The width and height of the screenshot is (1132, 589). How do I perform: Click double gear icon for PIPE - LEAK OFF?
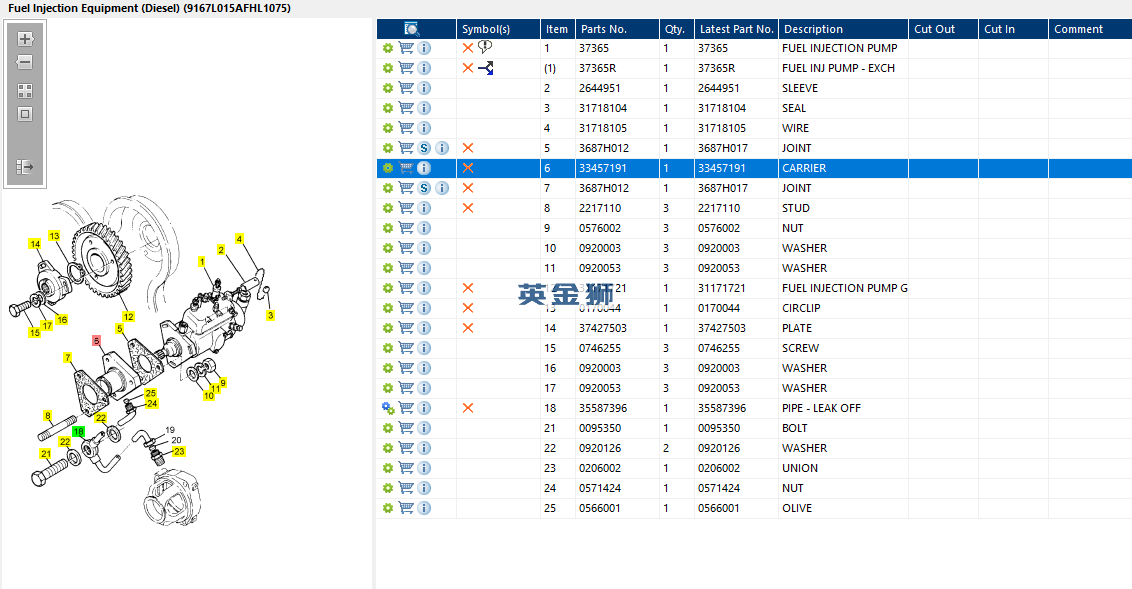point(388,408)
